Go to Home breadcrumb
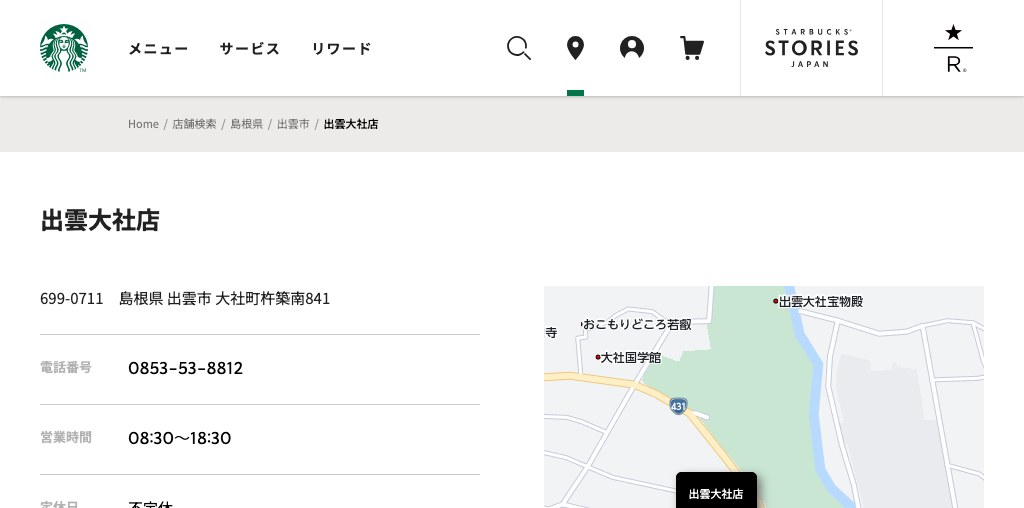1024x508 pixels. click(x=143, y=124)
